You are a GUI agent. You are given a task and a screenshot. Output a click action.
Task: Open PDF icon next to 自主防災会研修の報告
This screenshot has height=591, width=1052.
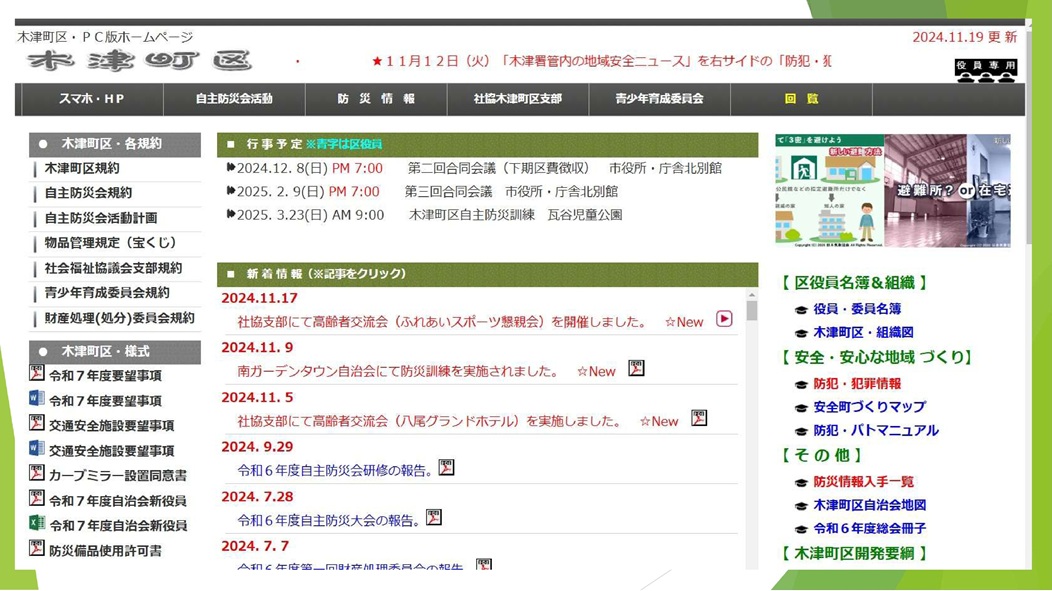click(x=446, y=467)
